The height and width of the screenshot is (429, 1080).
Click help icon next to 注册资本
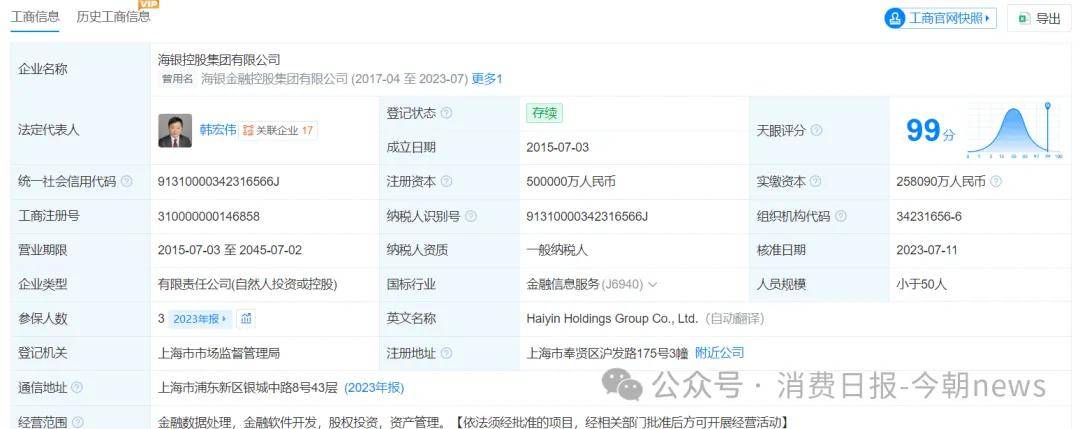tap(446, 181)
